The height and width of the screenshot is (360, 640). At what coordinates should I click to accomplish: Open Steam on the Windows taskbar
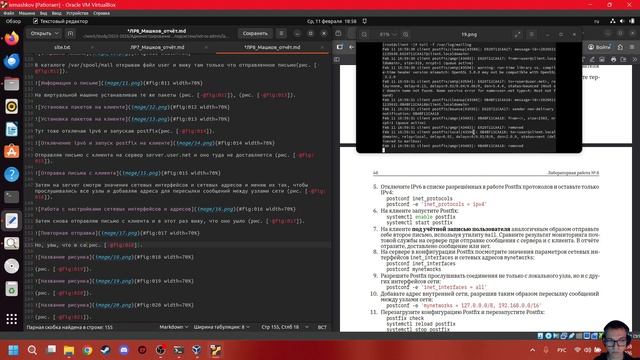[106, 350]
